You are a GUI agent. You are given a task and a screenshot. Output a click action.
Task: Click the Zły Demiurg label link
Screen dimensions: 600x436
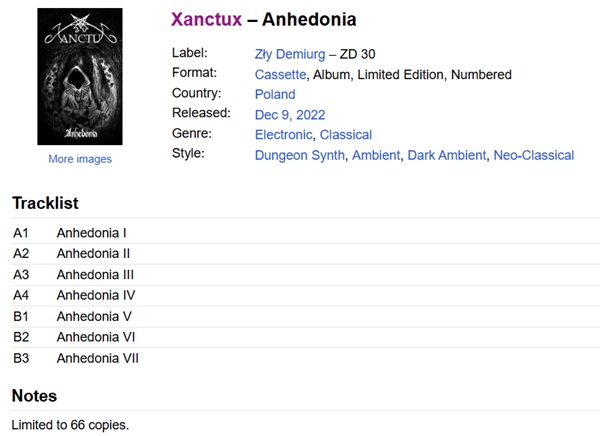[x=290, y=54]
